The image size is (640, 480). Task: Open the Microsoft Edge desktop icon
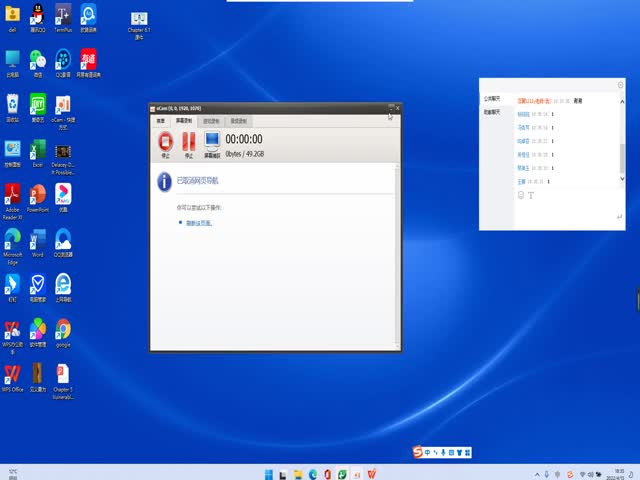[12, 239]
